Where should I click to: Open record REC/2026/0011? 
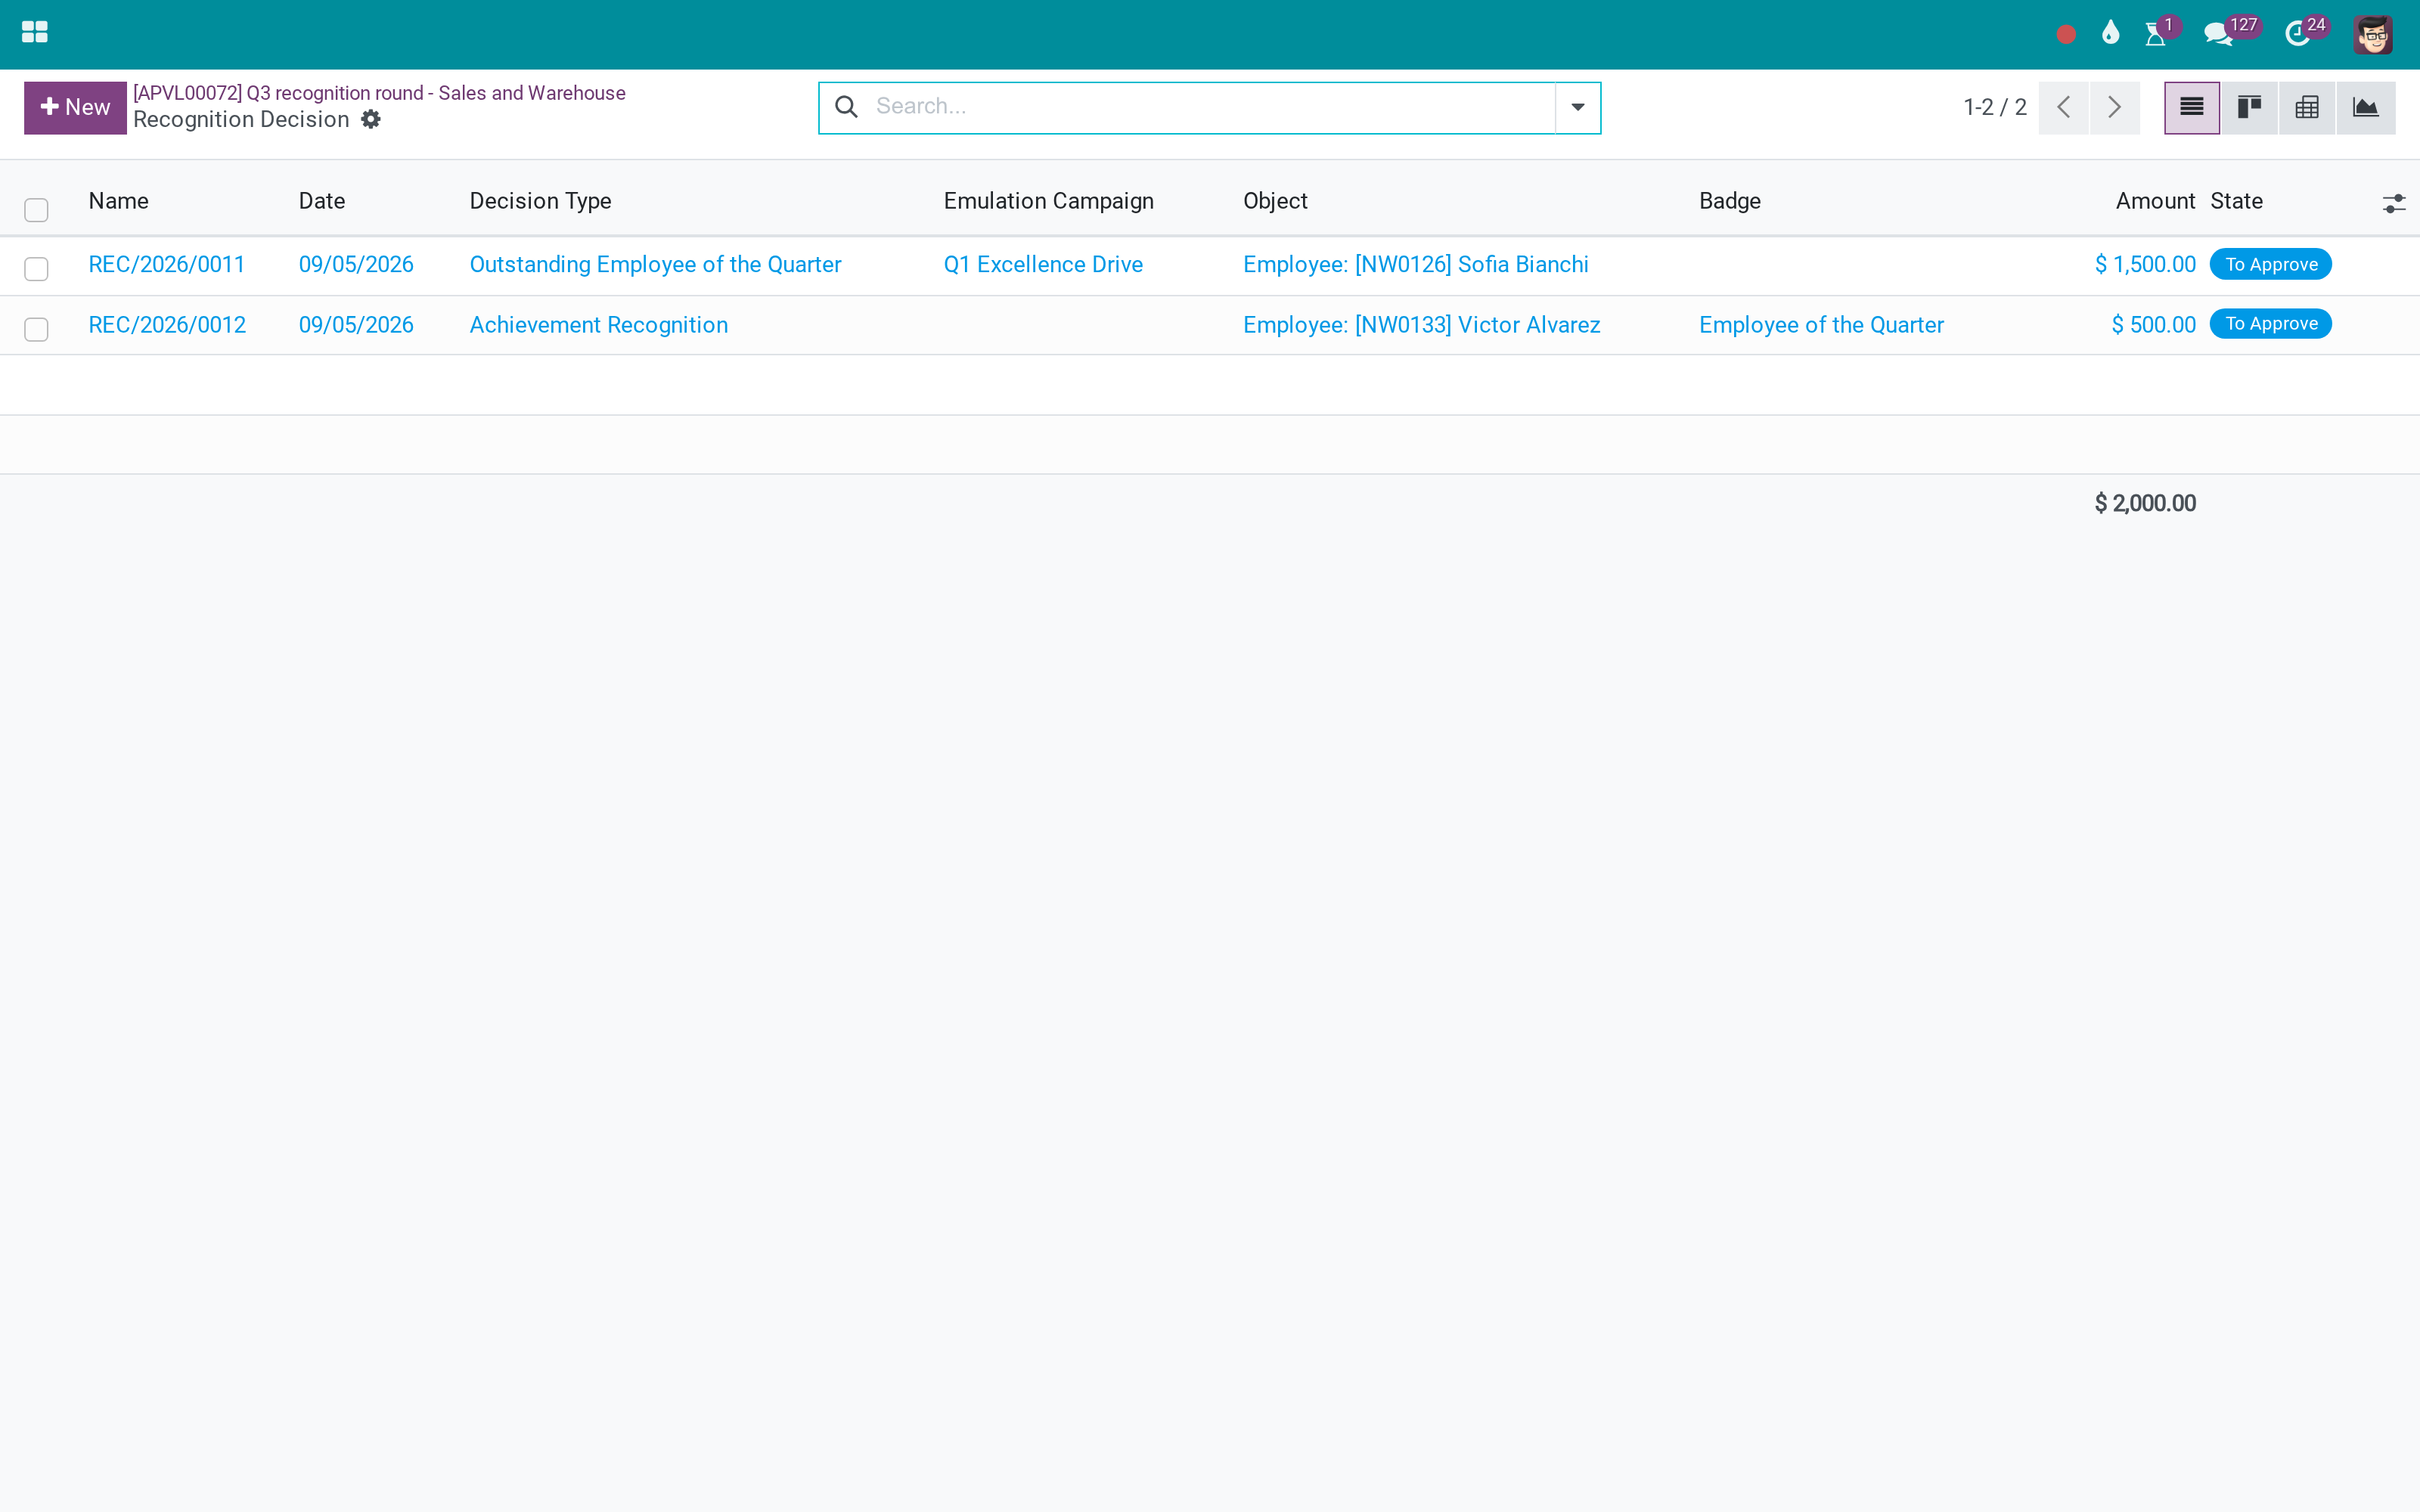(167, 265)
